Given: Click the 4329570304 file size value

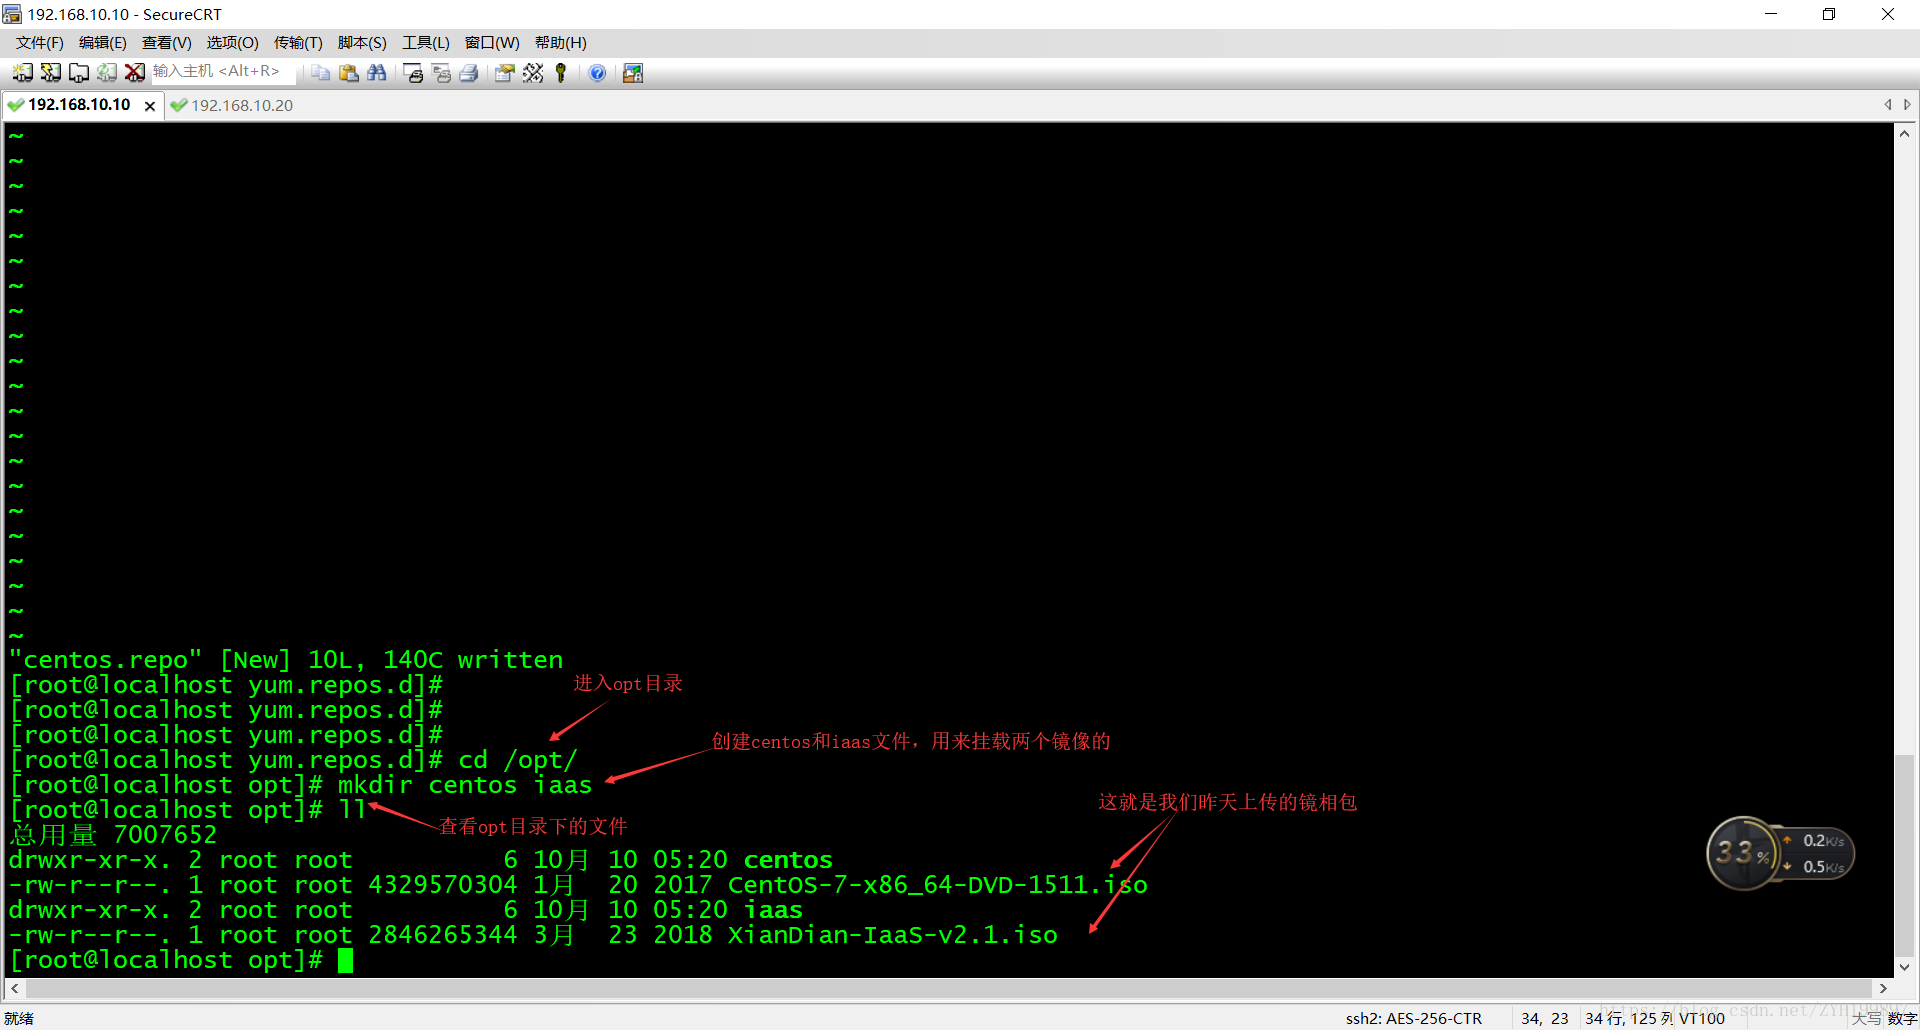Looking at the screenshot, I should tap(443, 885).
